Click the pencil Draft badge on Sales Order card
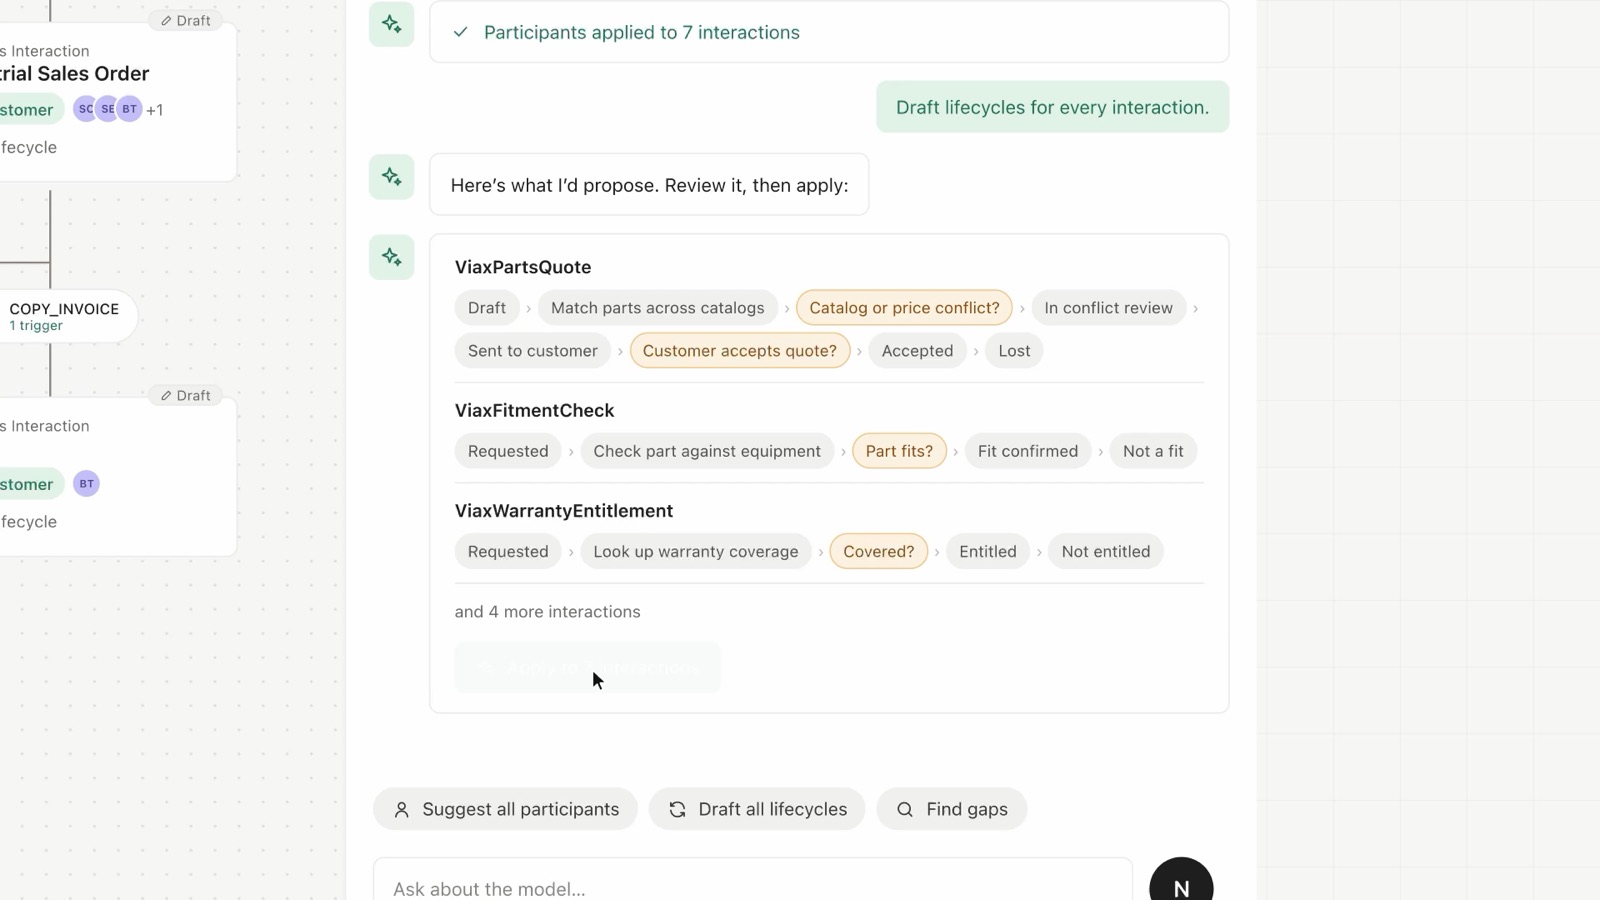The image size is (1600, 900). click(186, 20)
